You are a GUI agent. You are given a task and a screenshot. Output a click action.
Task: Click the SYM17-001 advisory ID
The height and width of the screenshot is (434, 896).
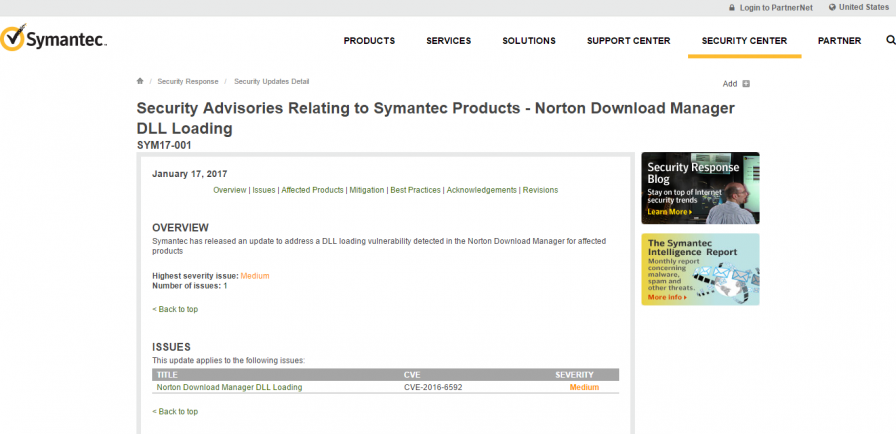tap(164, 146)
